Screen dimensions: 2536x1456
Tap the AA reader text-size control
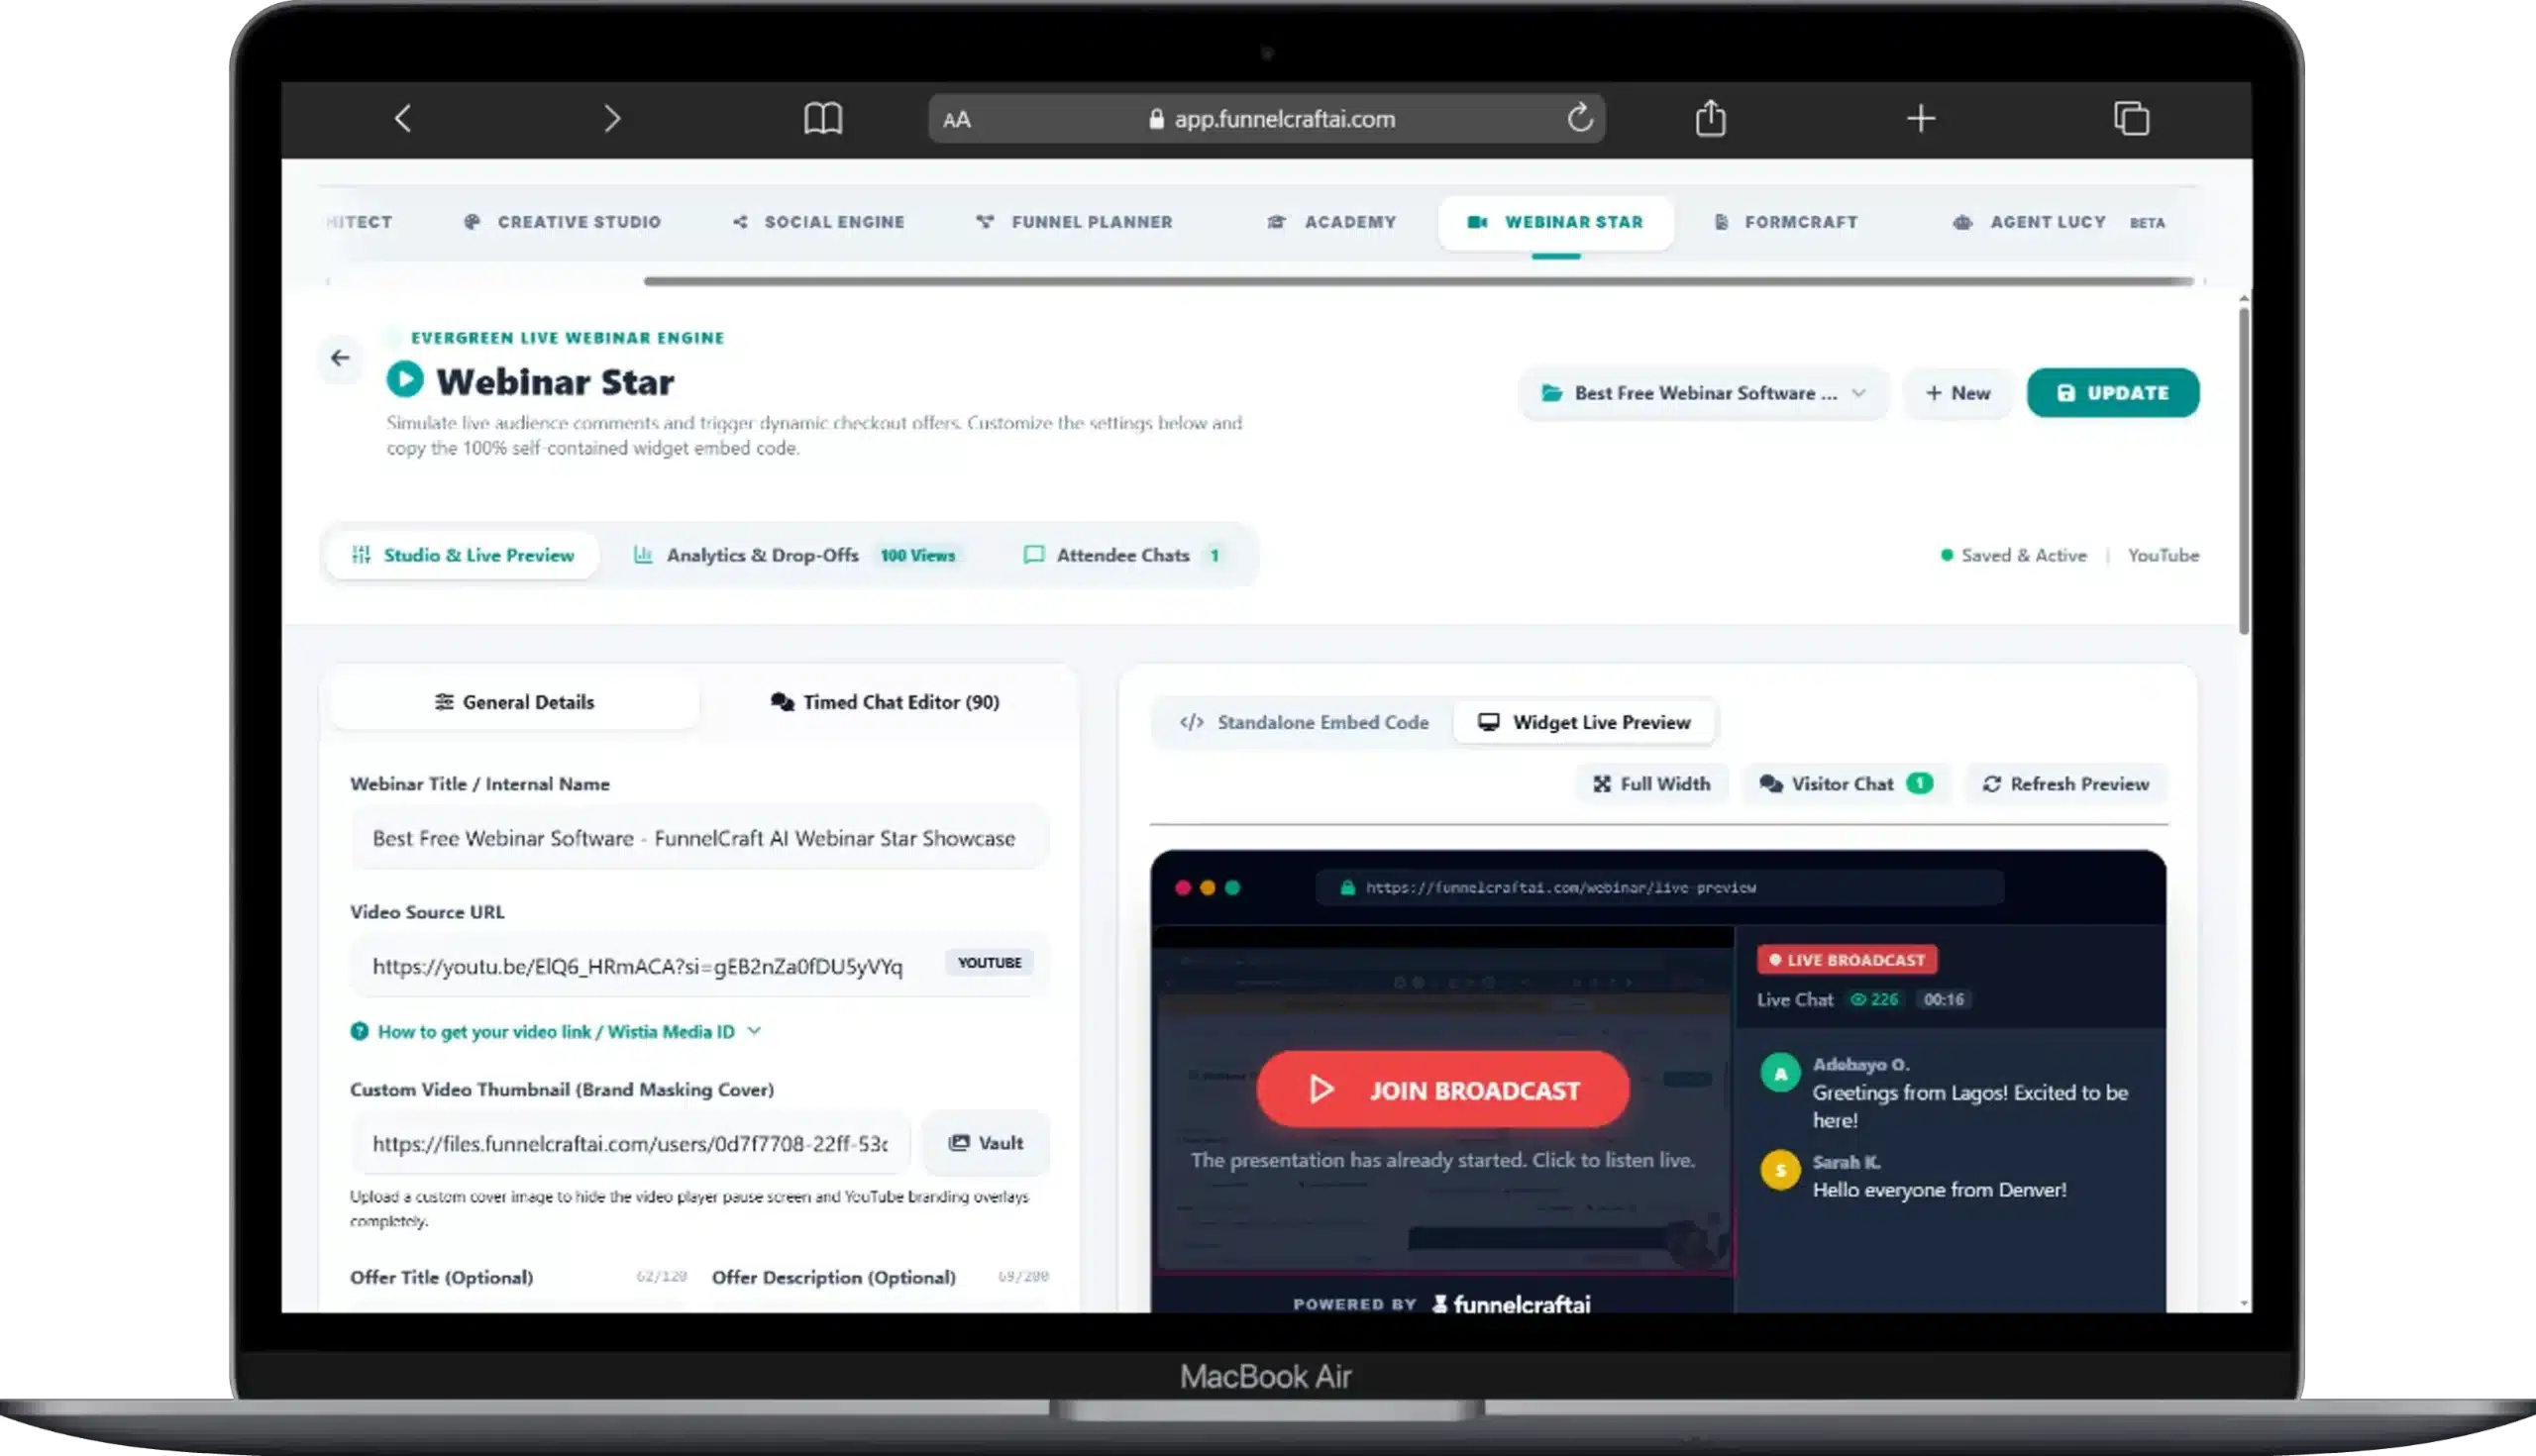(x=956, y=120)
